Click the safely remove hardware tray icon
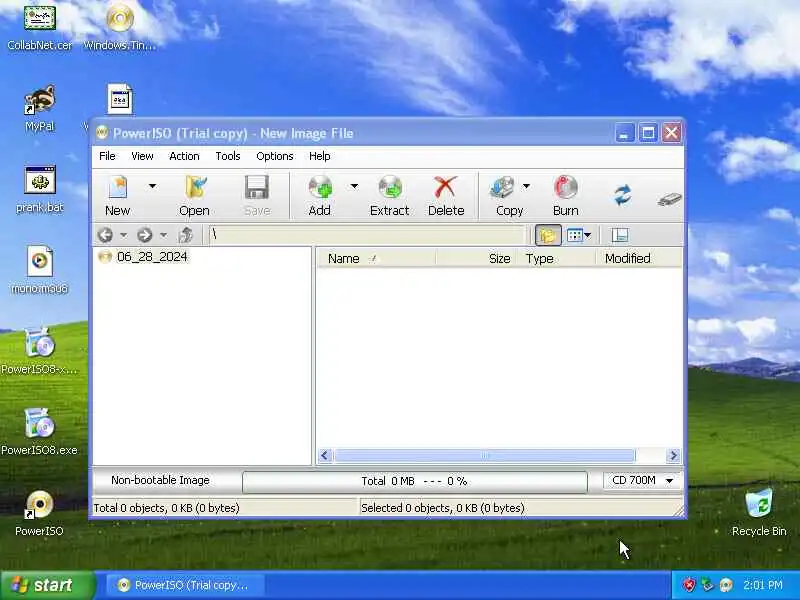The image size is (800, 600). click(708, 585)
